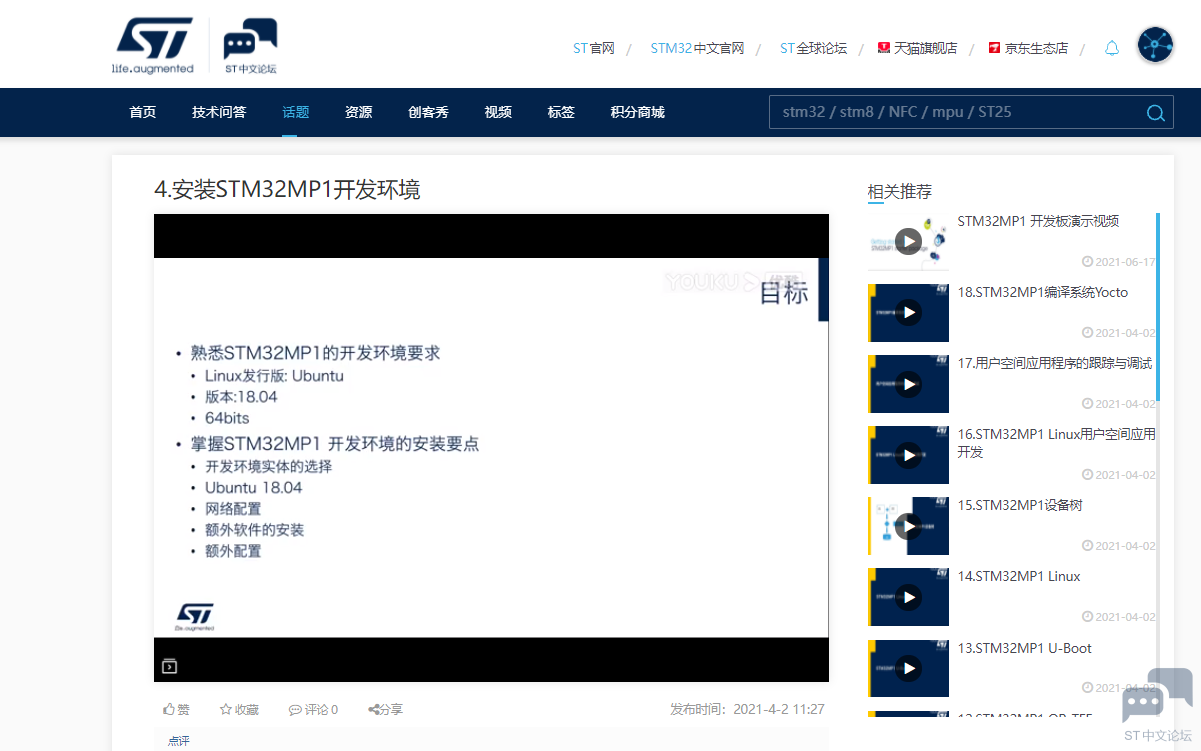Image resolution: width=1201 pixels, height=751 pixels.
Task: Open 14.STM32MP1 Linux title link
Action: pyautogui.click(x=1019, y=576)
